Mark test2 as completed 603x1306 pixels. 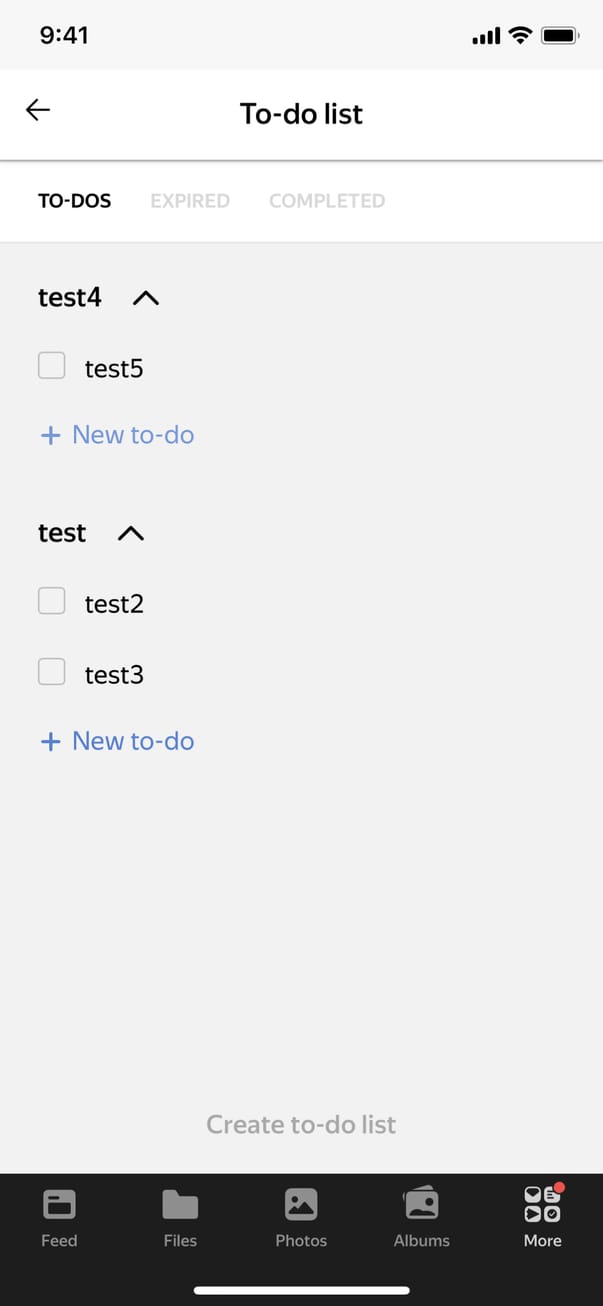click(x=52, y=601)
